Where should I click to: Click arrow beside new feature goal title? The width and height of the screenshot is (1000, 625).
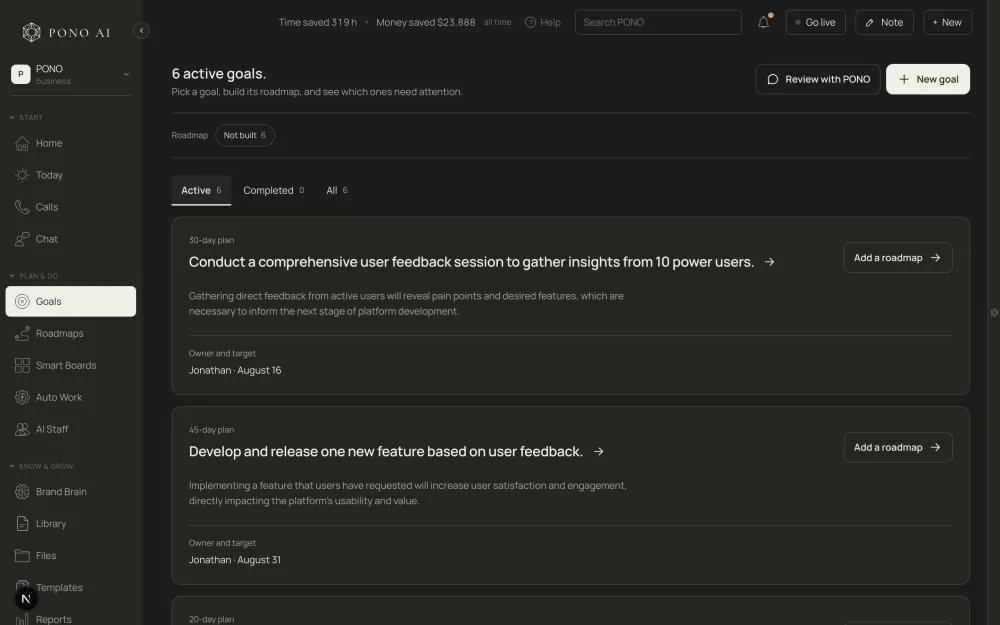click(x=598, y=452)
